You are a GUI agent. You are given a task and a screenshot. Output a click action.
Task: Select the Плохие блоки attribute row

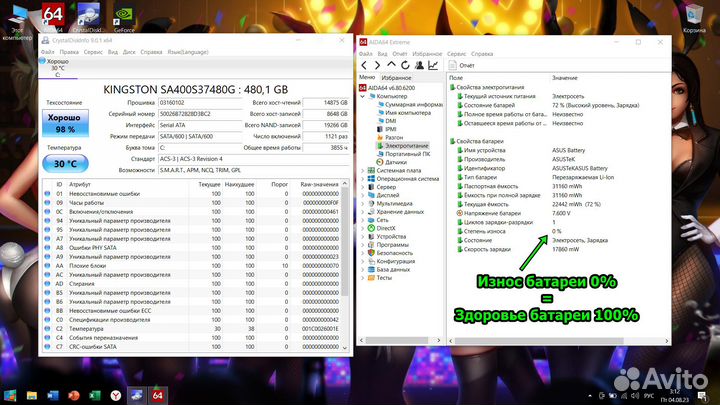click(x=192, y=265)
